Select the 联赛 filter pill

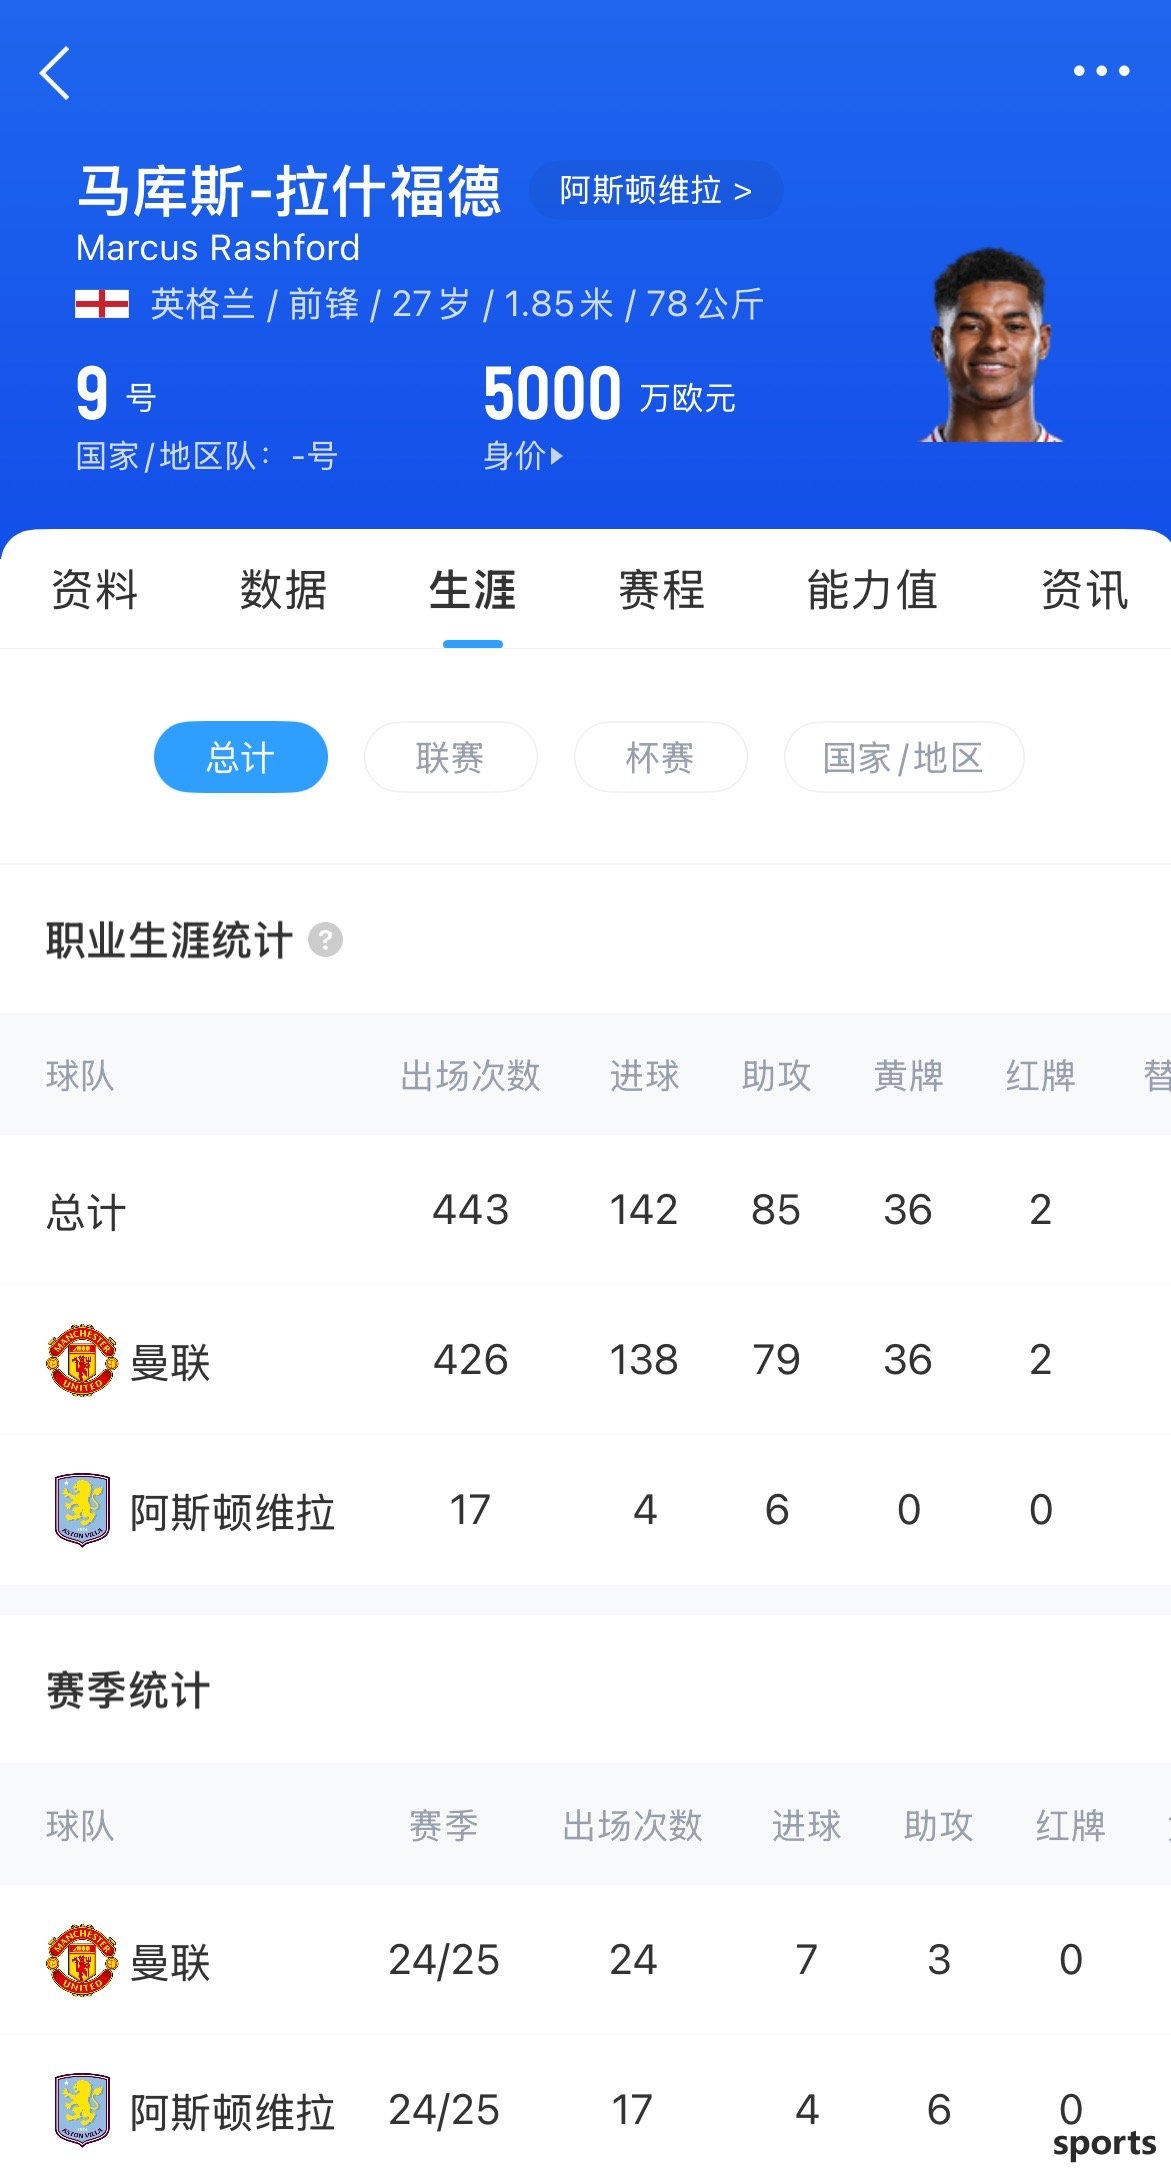[x=451, y=757]
